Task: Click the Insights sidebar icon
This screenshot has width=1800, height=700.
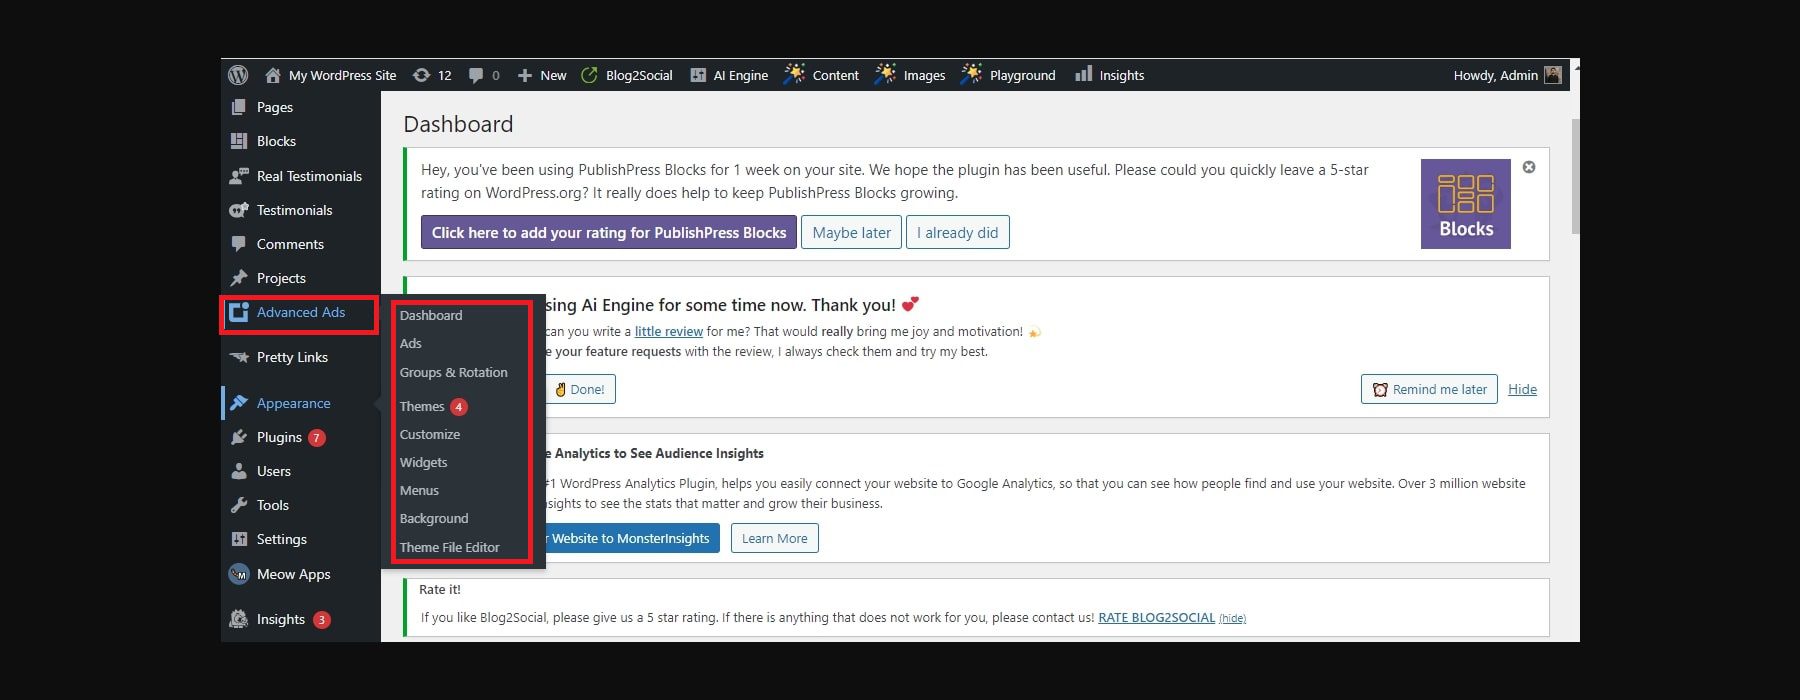Action: point(239,619)
